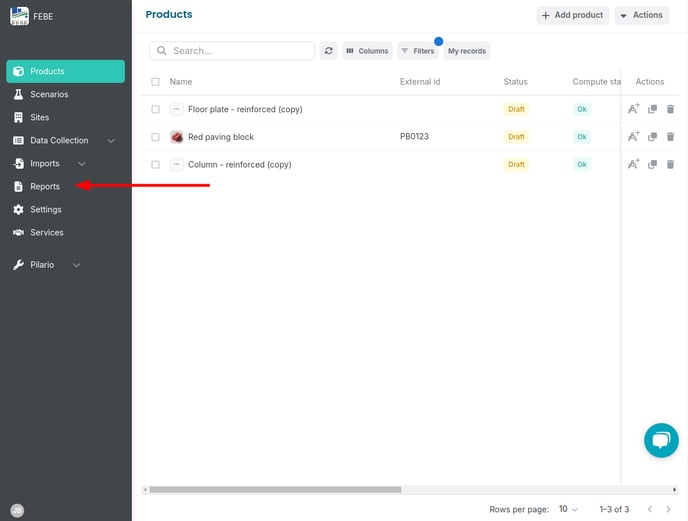This screenshot has height=521, width=688.
Task: Click the search magnifier icon
Action: [161, 51]
